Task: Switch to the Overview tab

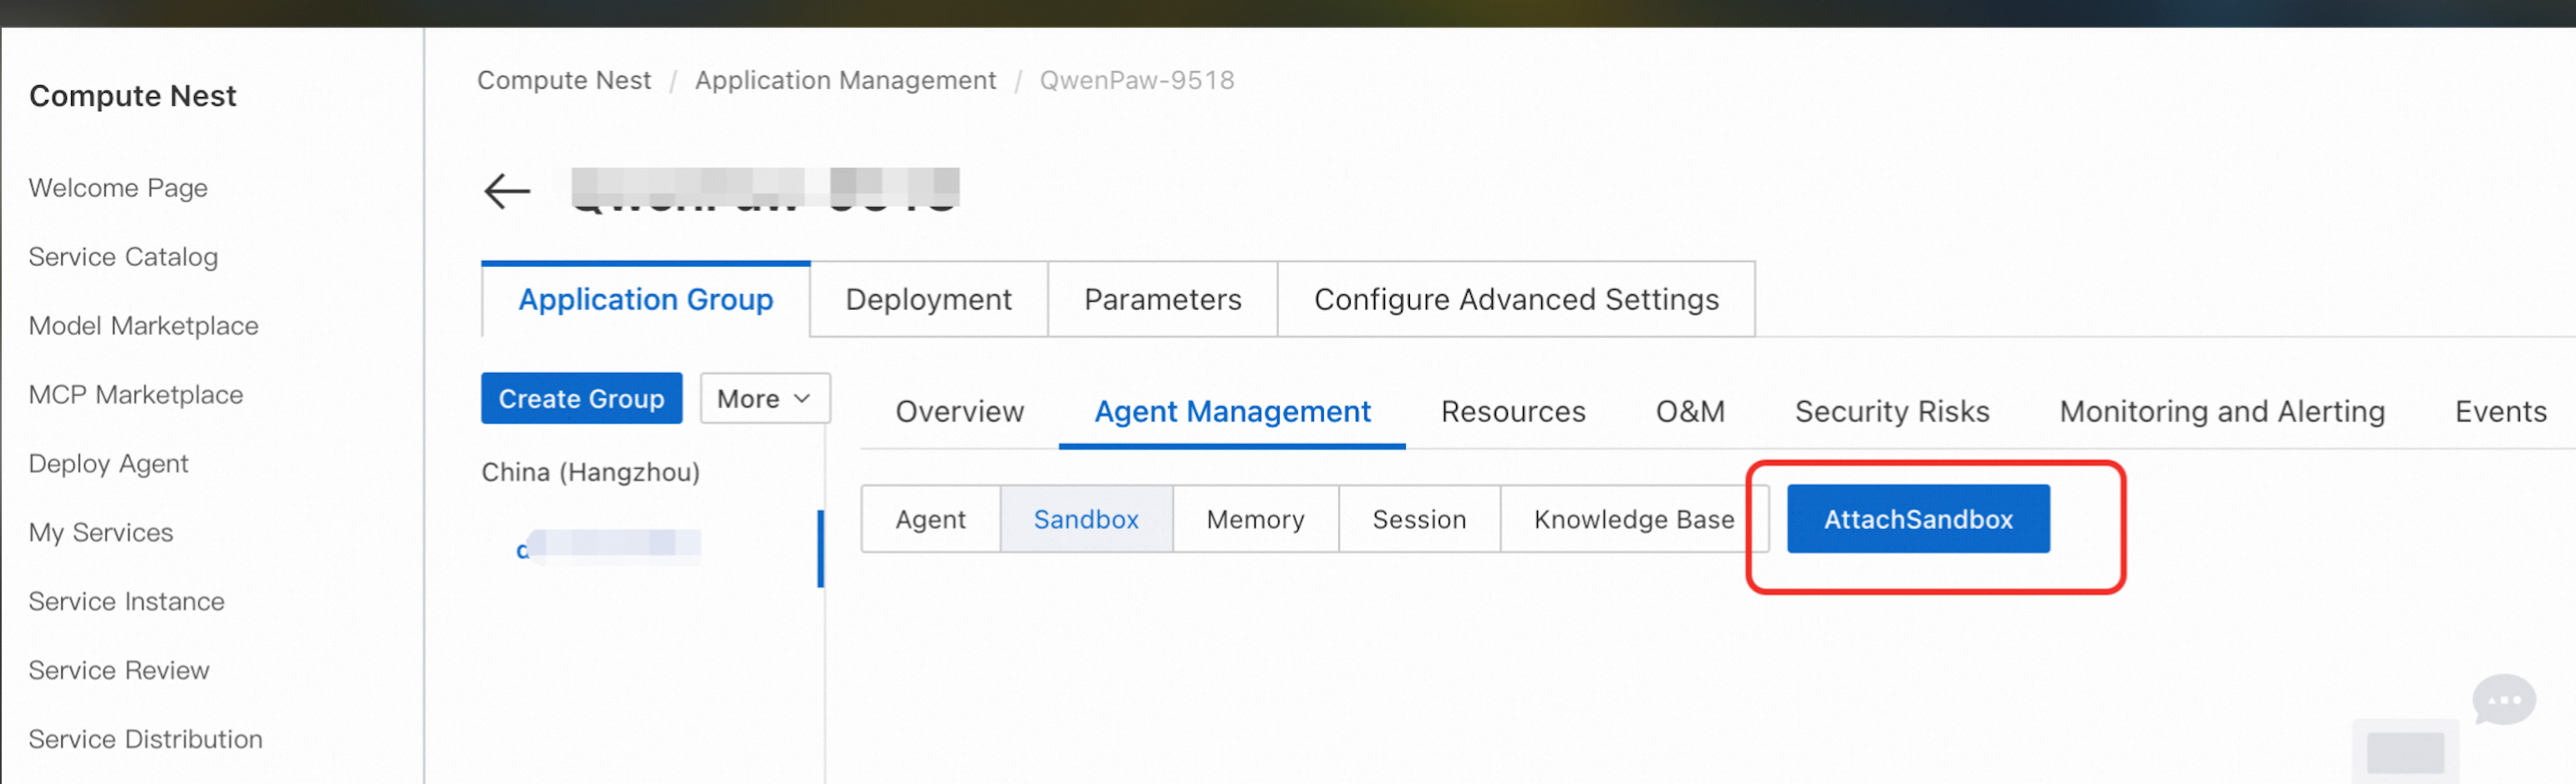Action: [x=959, y=411]
